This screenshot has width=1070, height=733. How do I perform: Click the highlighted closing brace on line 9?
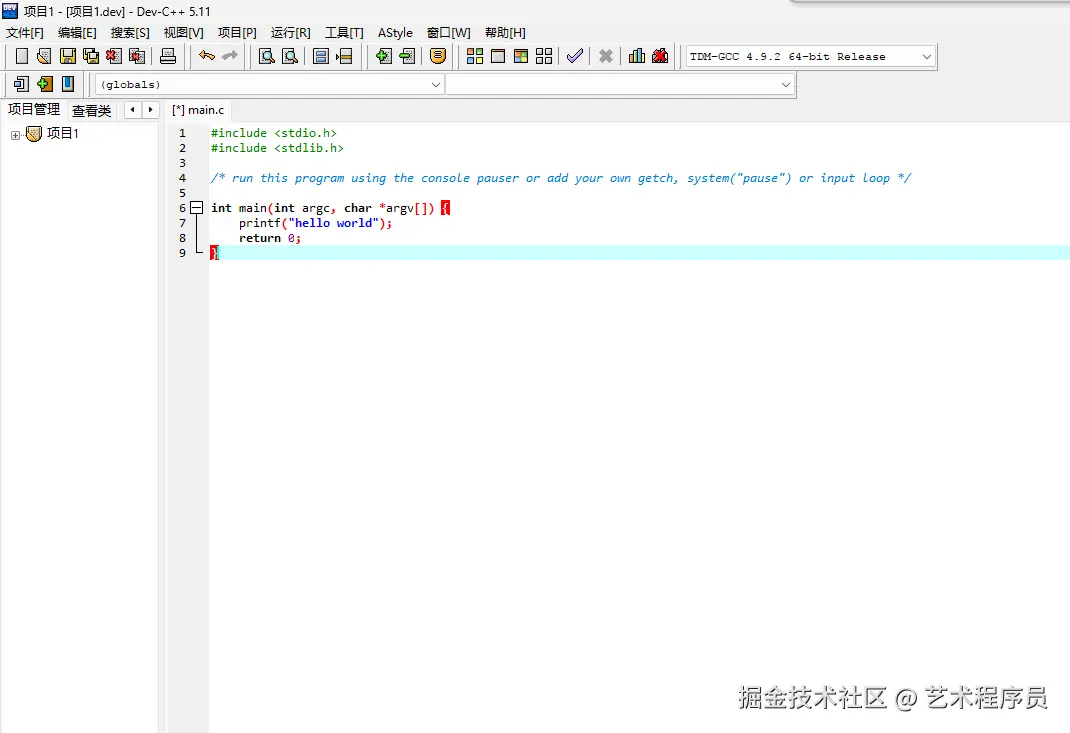(x=214, y=253)
